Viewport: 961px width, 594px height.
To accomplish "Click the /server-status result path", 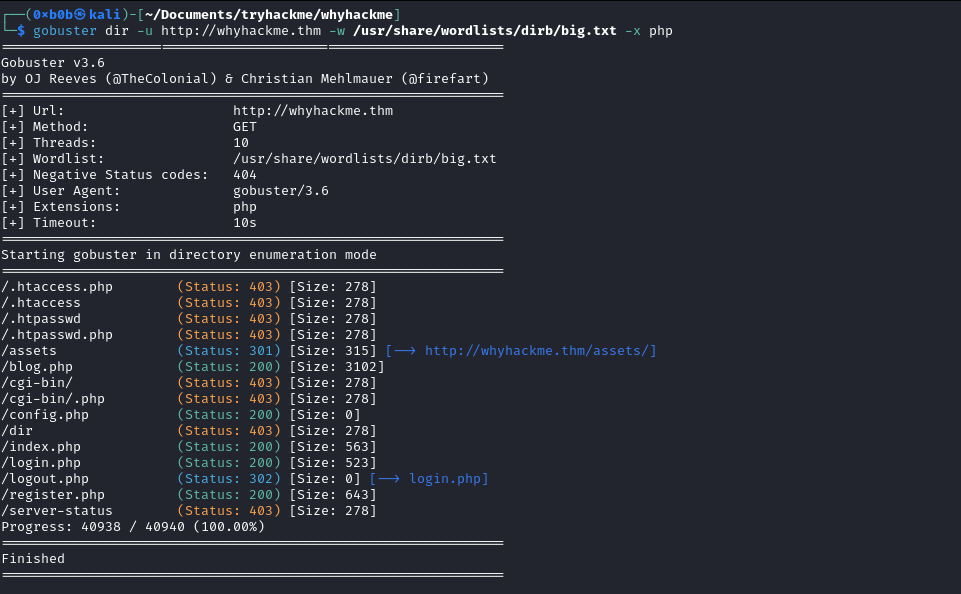I will tap(57, 511).
